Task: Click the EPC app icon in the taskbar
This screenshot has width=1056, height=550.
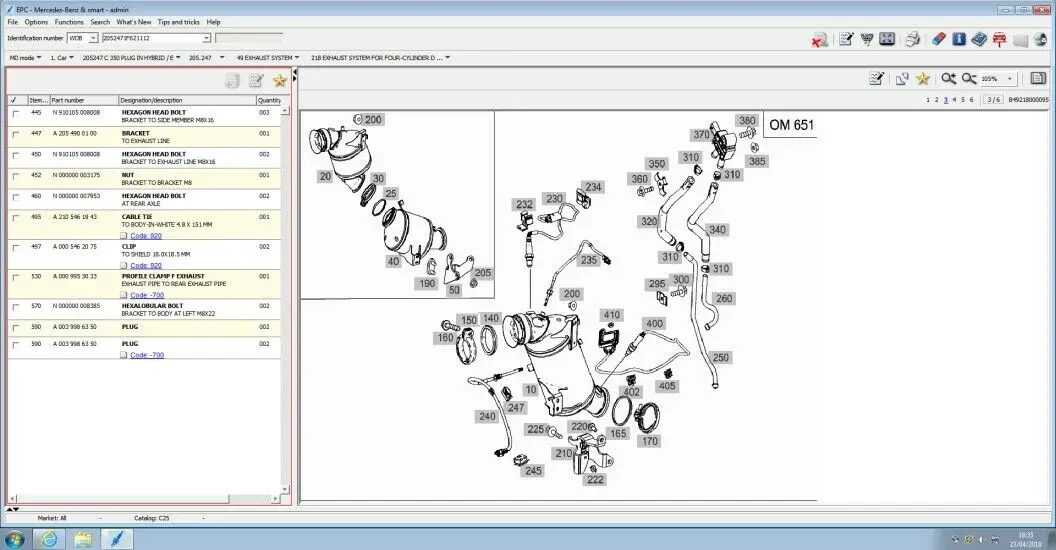Action: tap(116, 539)
